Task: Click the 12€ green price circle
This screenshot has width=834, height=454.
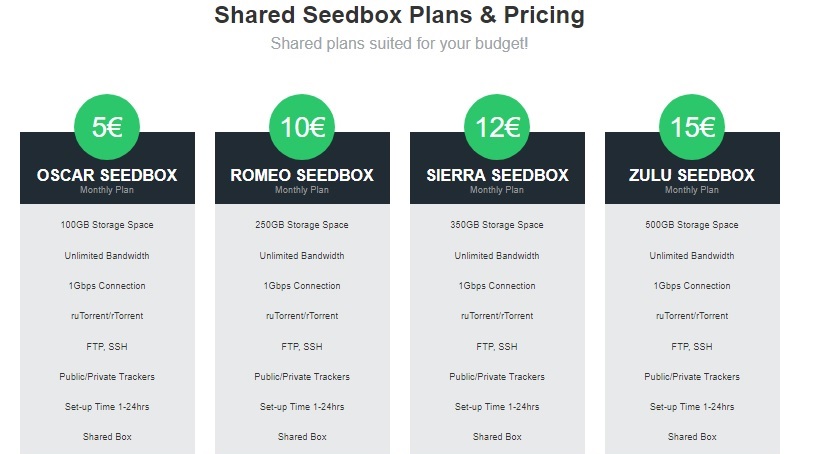Action: point(497,127)
